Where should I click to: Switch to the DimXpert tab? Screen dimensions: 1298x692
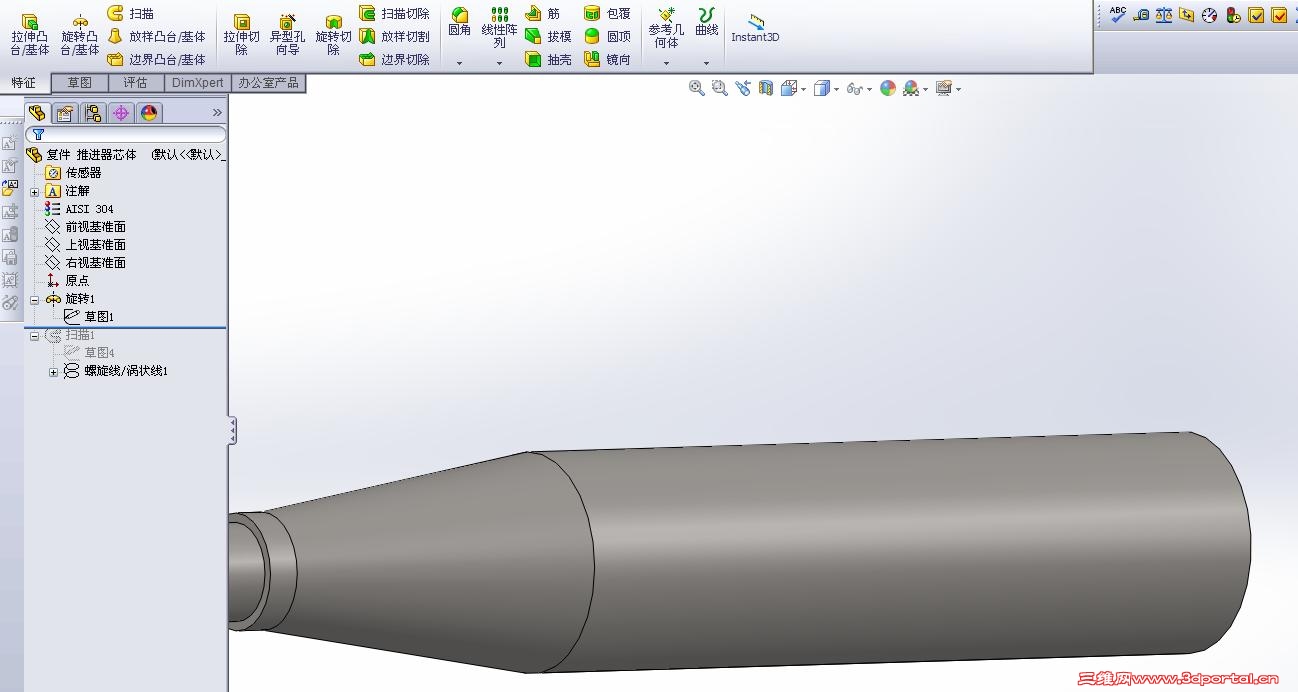pos(198,83)
